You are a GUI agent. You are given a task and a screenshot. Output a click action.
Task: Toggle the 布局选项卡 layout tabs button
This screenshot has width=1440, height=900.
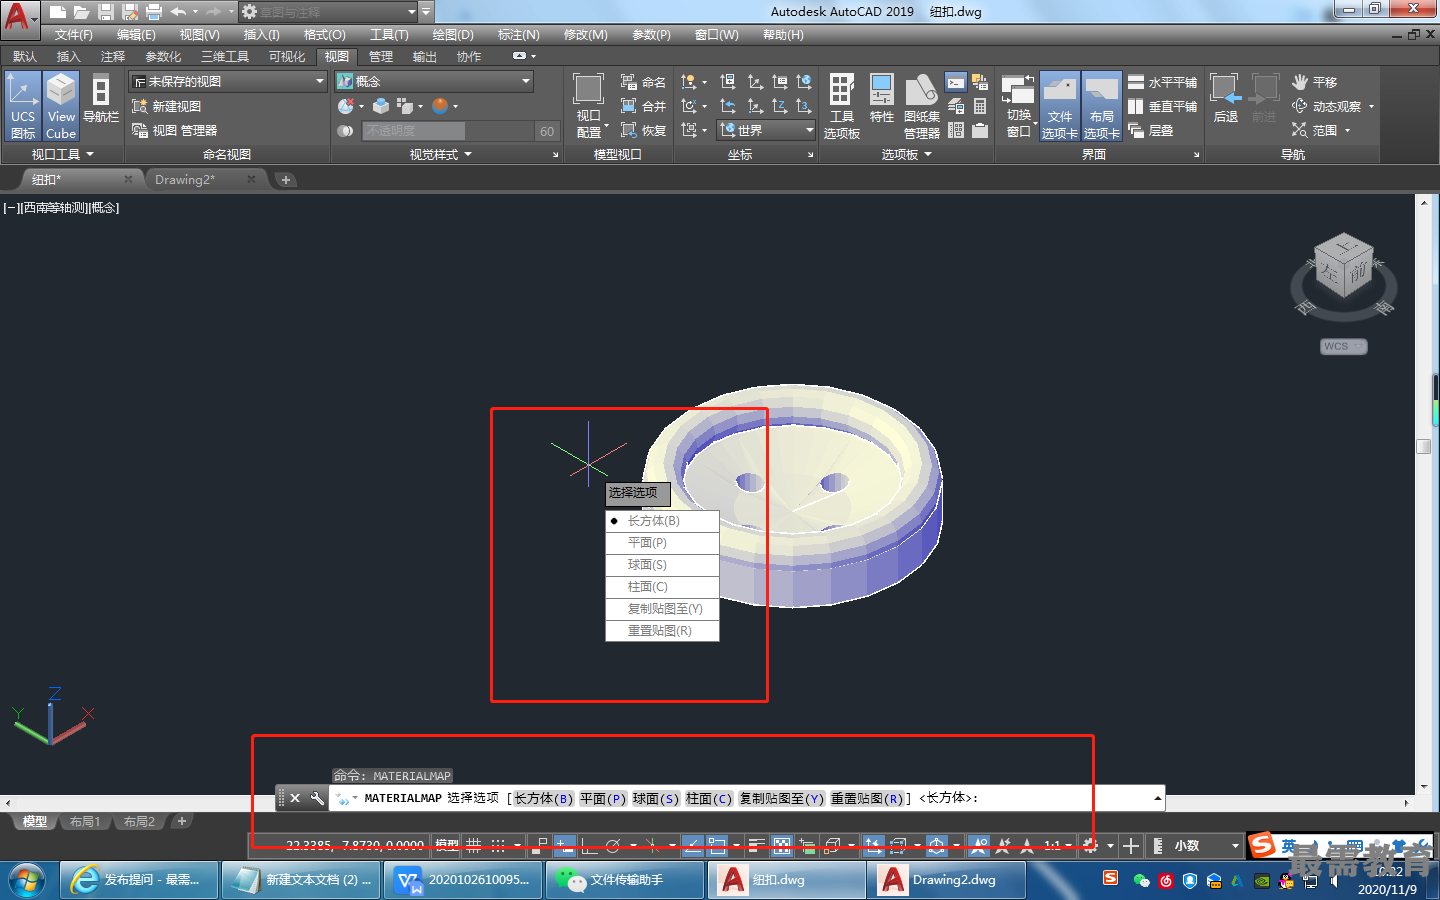point(1101,106)
